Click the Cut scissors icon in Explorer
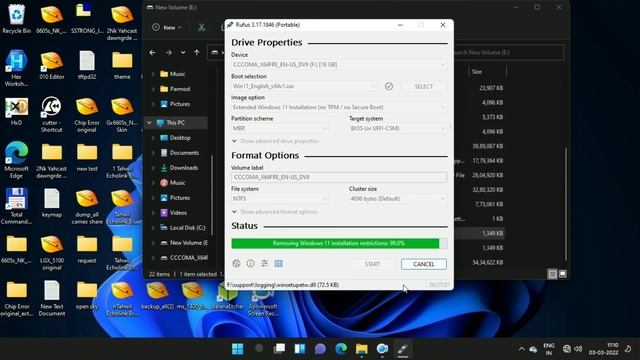 201,27
